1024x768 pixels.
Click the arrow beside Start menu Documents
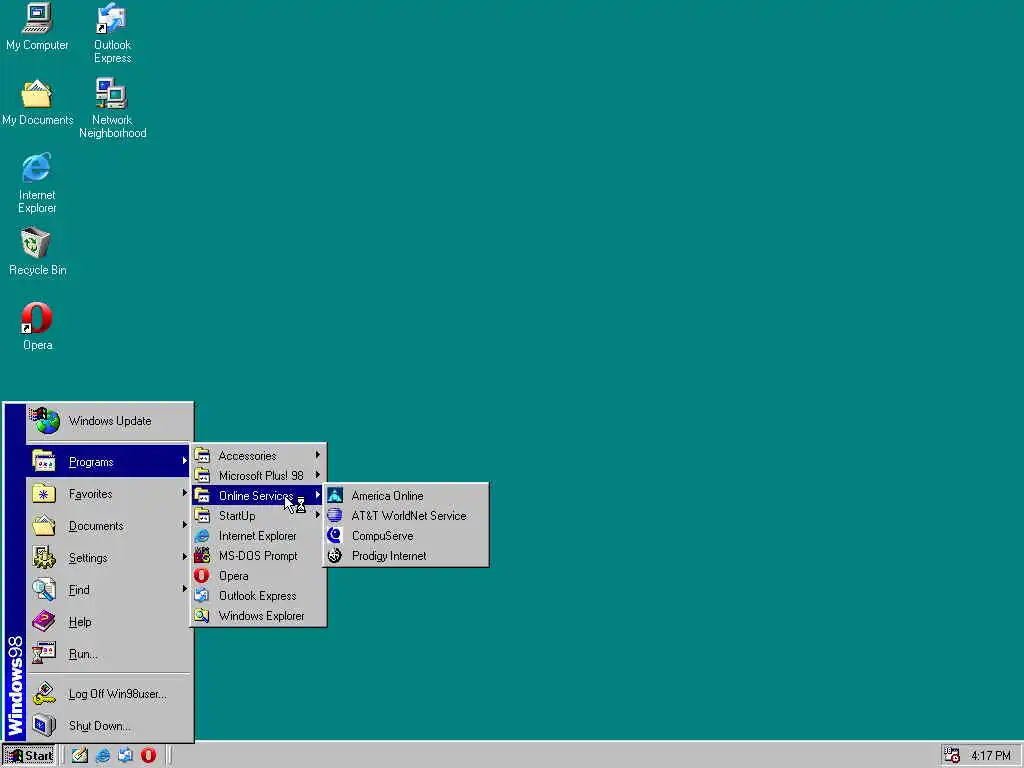pyautogui.click(x=185, y=525)
